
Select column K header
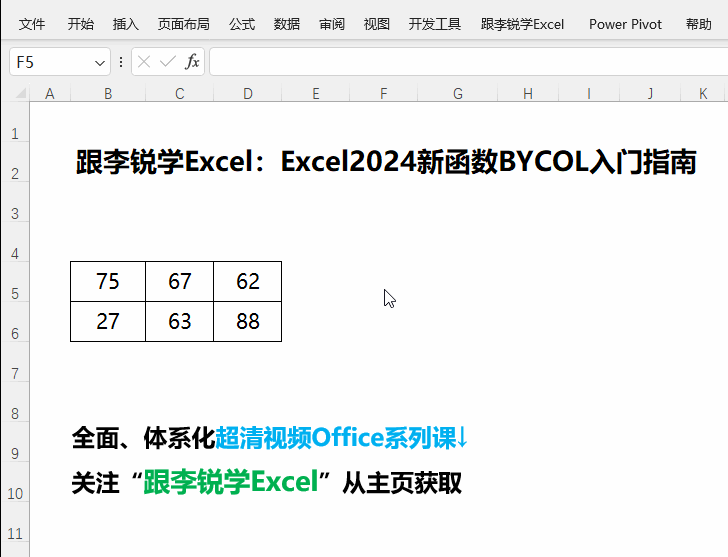point(702,93)
